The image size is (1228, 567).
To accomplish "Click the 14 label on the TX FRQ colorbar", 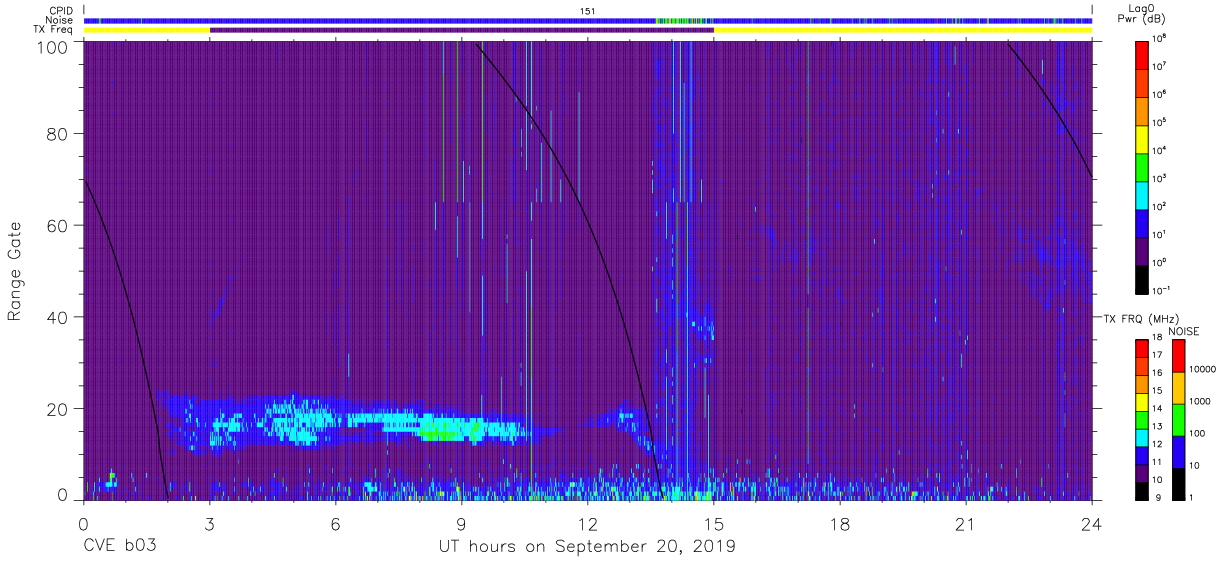I will click(1155, 409).
